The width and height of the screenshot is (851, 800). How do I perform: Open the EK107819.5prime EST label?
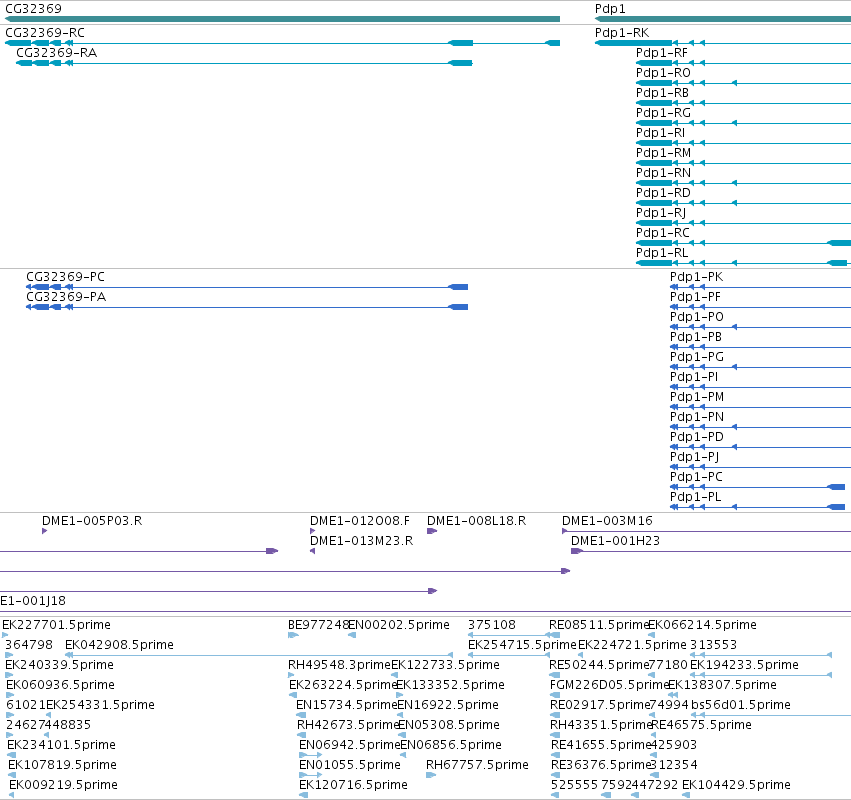[x=63, y=766]
